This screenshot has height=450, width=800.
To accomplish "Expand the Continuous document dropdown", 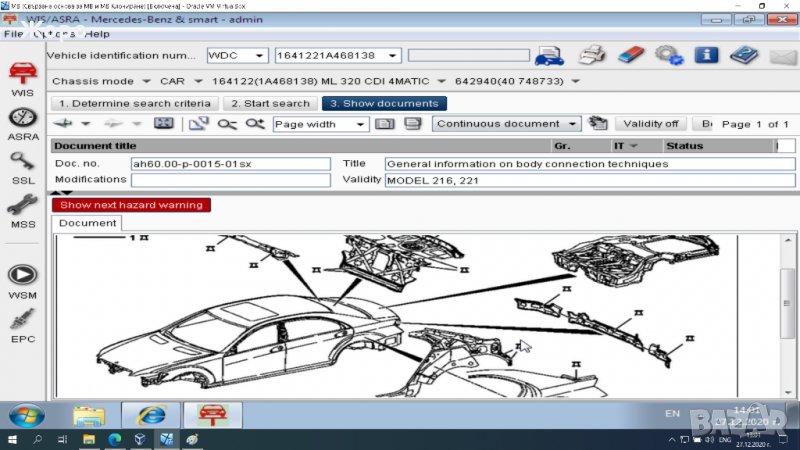I will coord(572,124).
